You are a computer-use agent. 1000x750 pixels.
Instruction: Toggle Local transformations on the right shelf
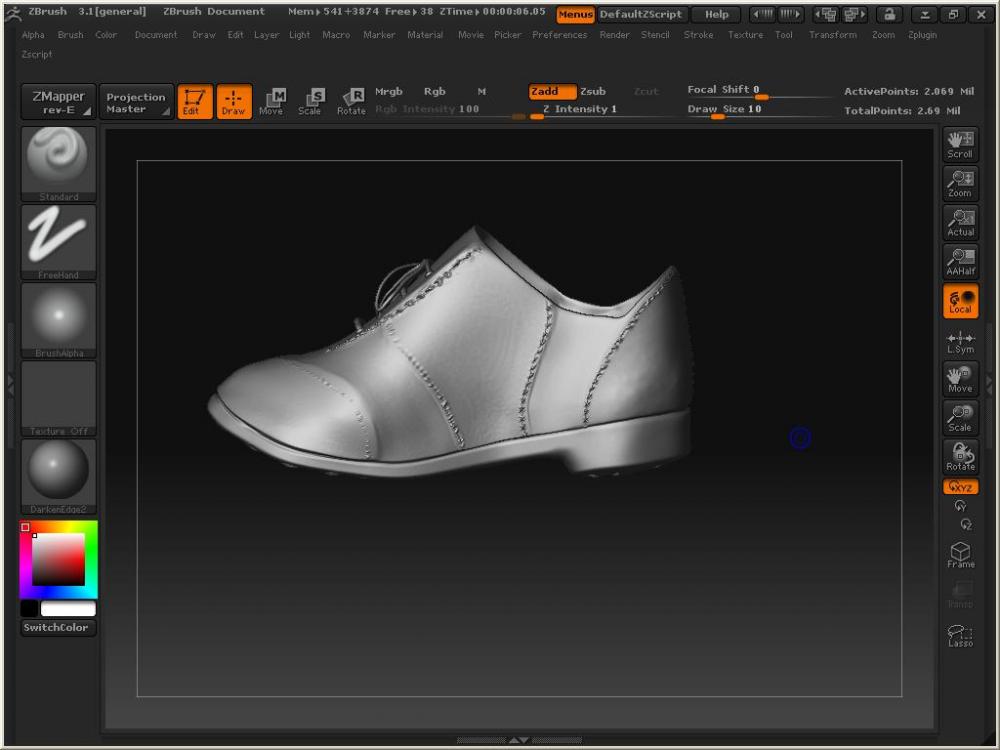point(960,301)
